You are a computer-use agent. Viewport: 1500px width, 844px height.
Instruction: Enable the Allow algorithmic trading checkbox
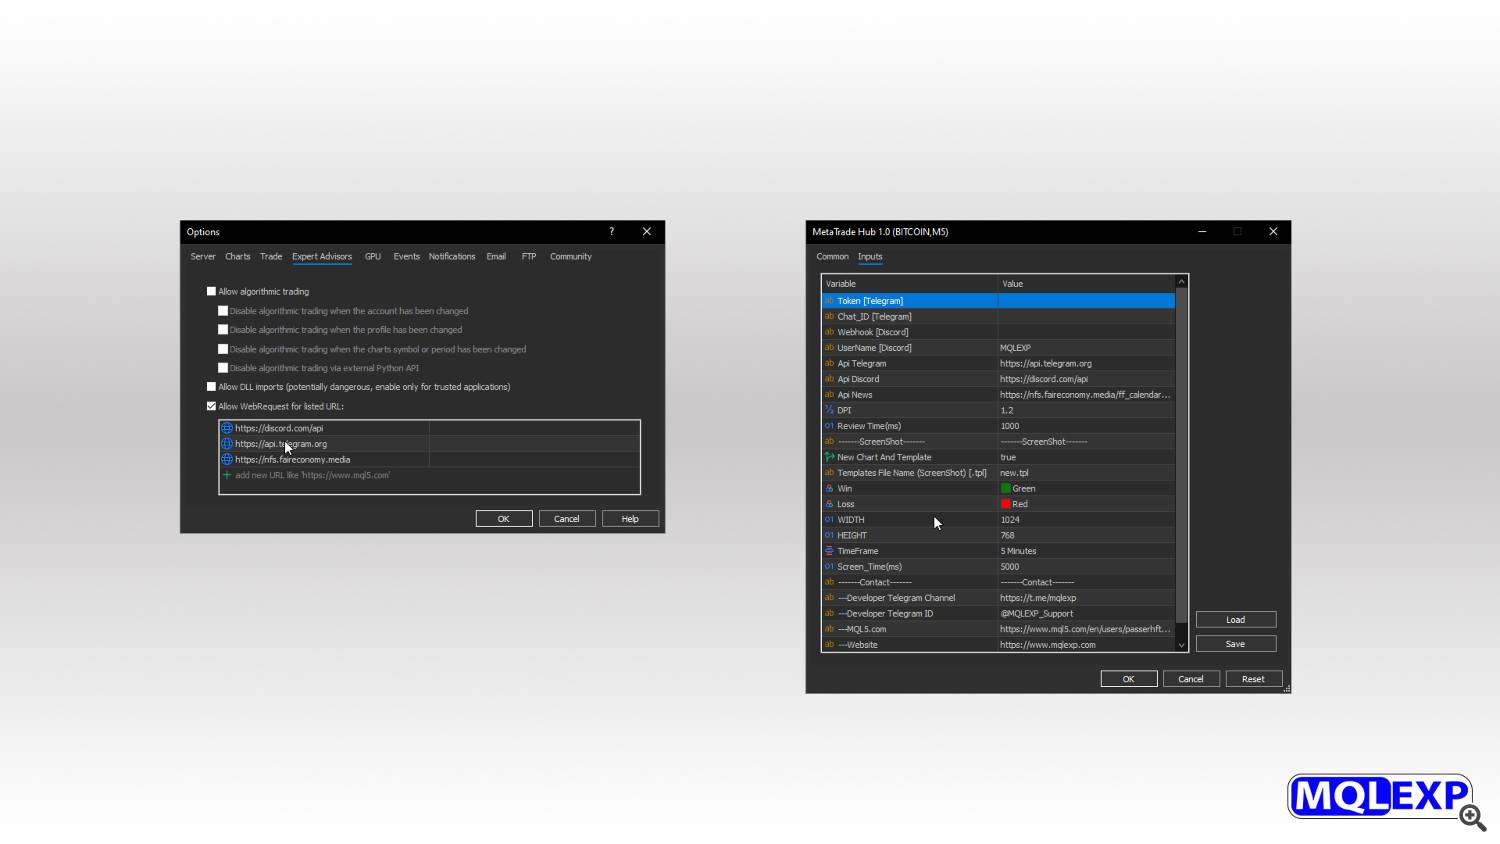pos(211,292)
